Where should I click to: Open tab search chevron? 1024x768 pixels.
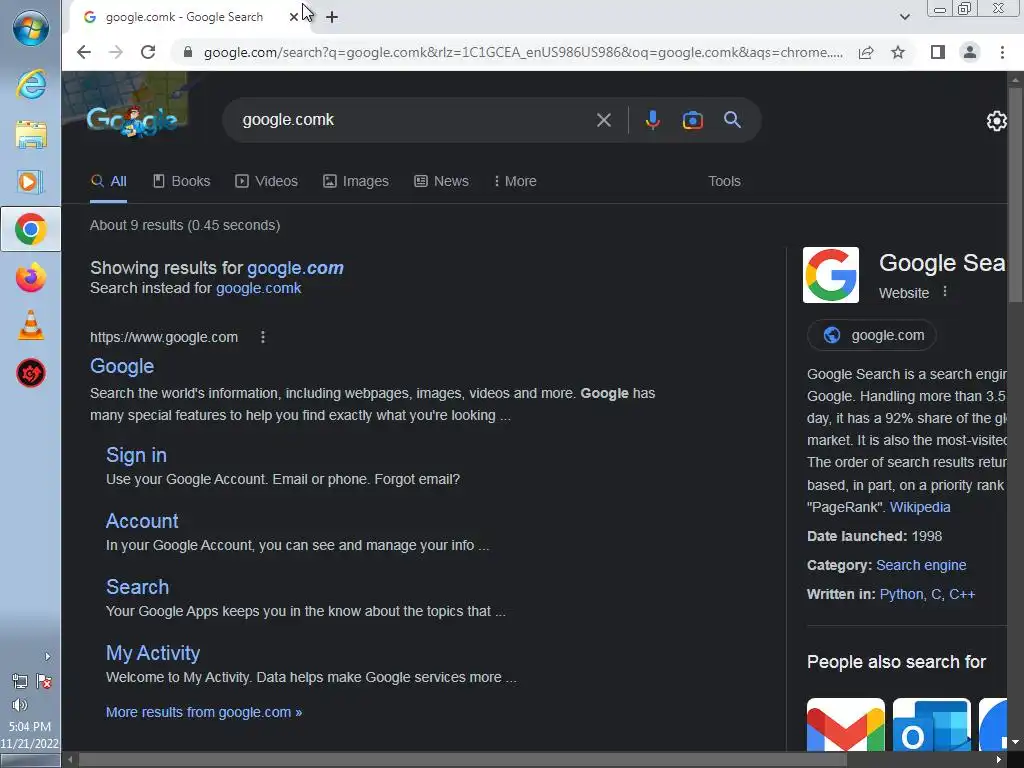(904, 17)
